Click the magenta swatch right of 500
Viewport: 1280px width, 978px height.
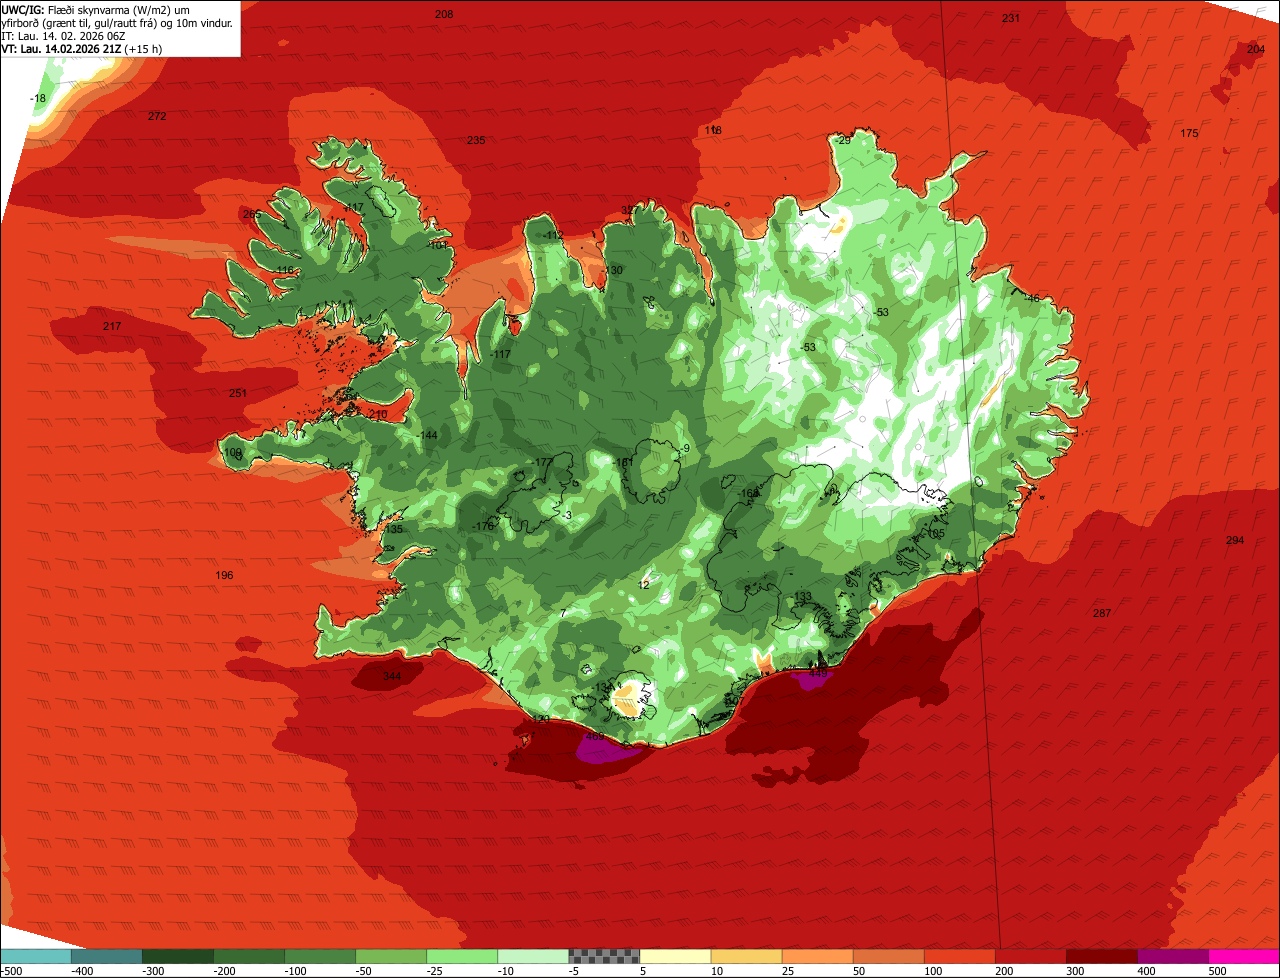(1244, 956)
